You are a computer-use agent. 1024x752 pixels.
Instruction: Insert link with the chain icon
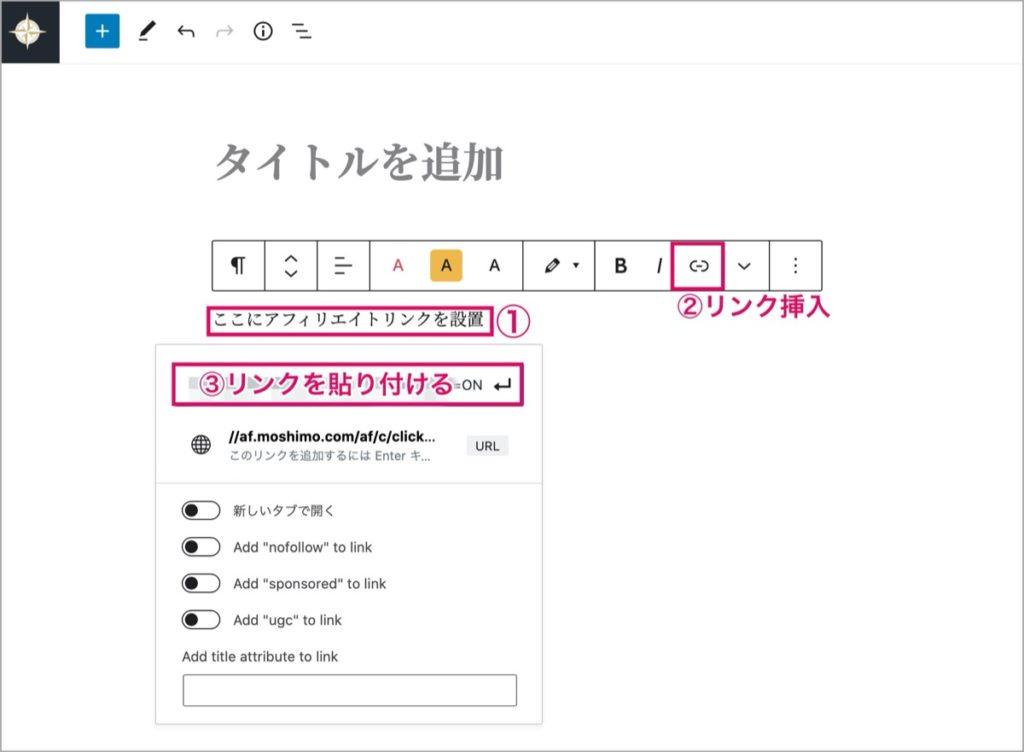click(698, 266)
